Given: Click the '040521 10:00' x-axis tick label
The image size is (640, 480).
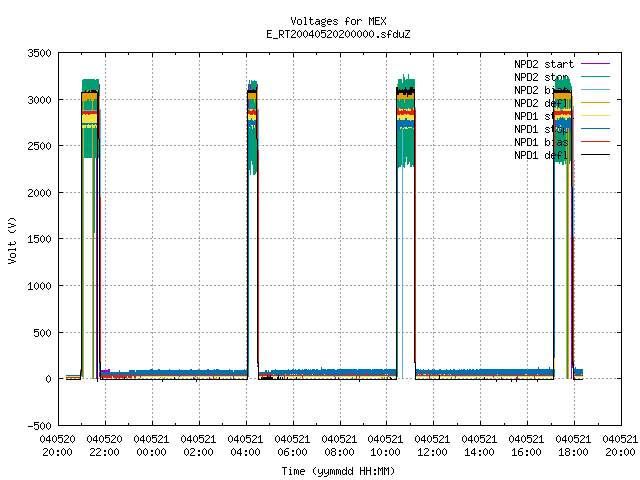Looking at the screenshot, I should click(x=385, y=446).
